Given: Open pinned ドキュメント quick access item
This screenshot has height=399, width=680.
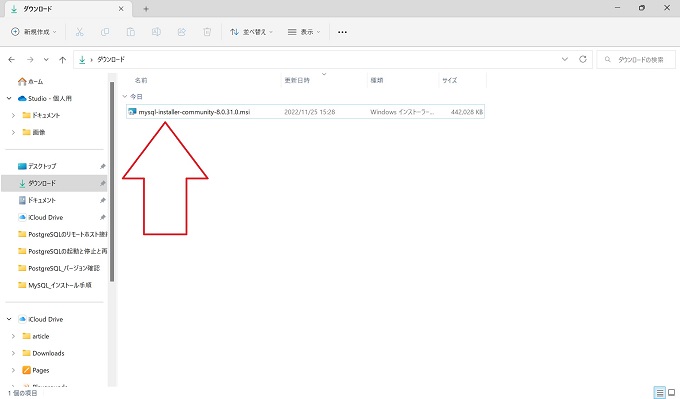Looking at the screenshot, I should 37,200.
